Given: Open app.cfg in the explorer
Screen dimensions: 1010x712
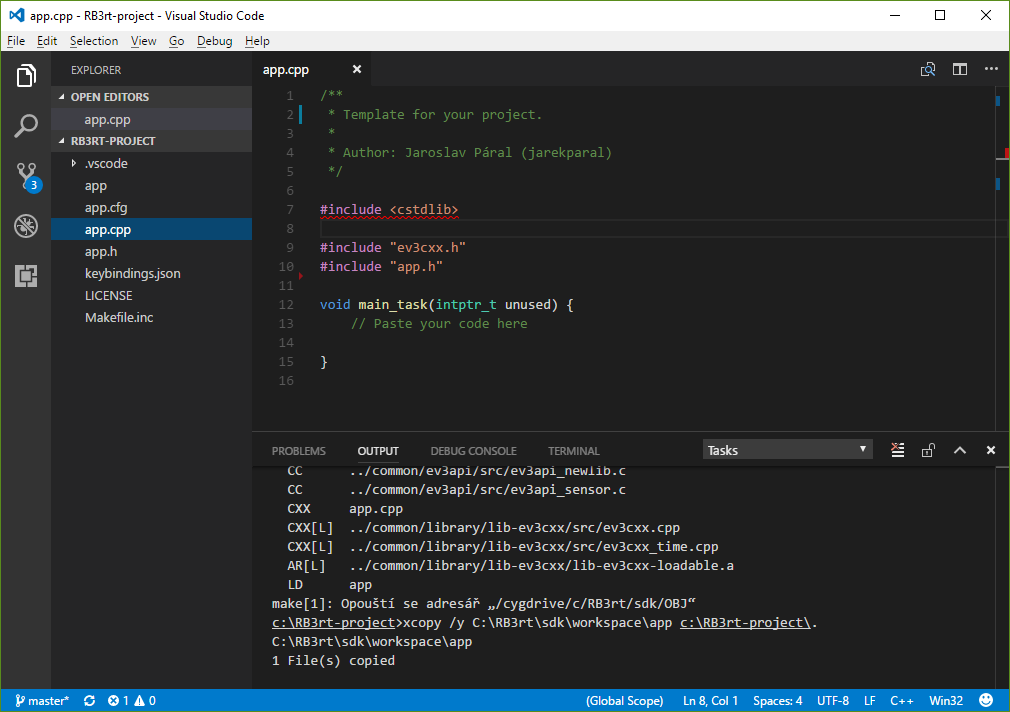Looking at the screenshot, I should point(151,207).
